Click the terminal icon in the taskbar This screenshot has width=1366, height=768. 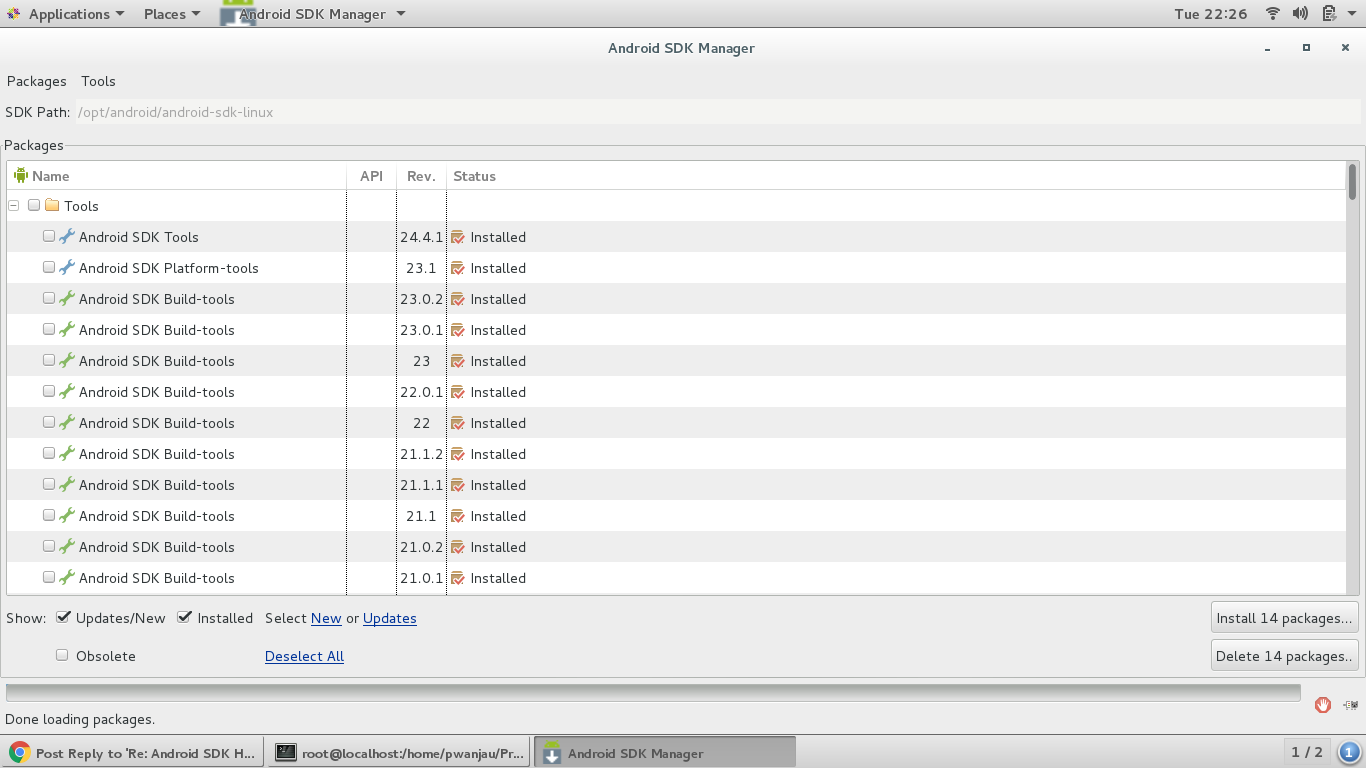point(286,753)
